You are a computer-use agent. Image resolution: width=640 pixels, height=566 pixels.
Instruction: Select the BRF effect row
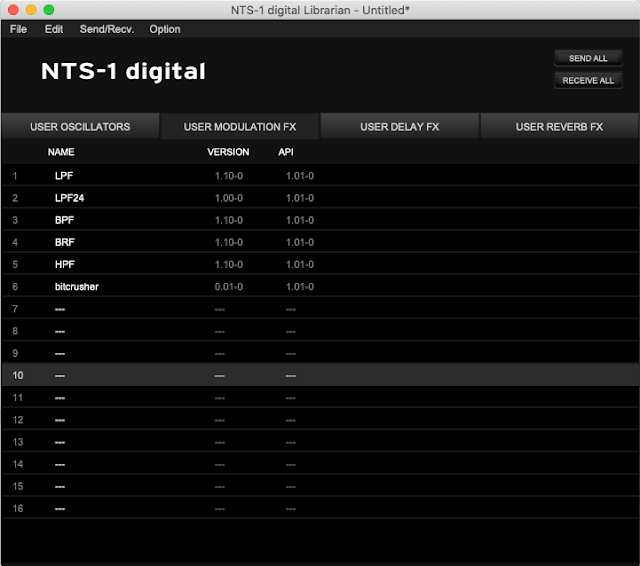point(320,242)
